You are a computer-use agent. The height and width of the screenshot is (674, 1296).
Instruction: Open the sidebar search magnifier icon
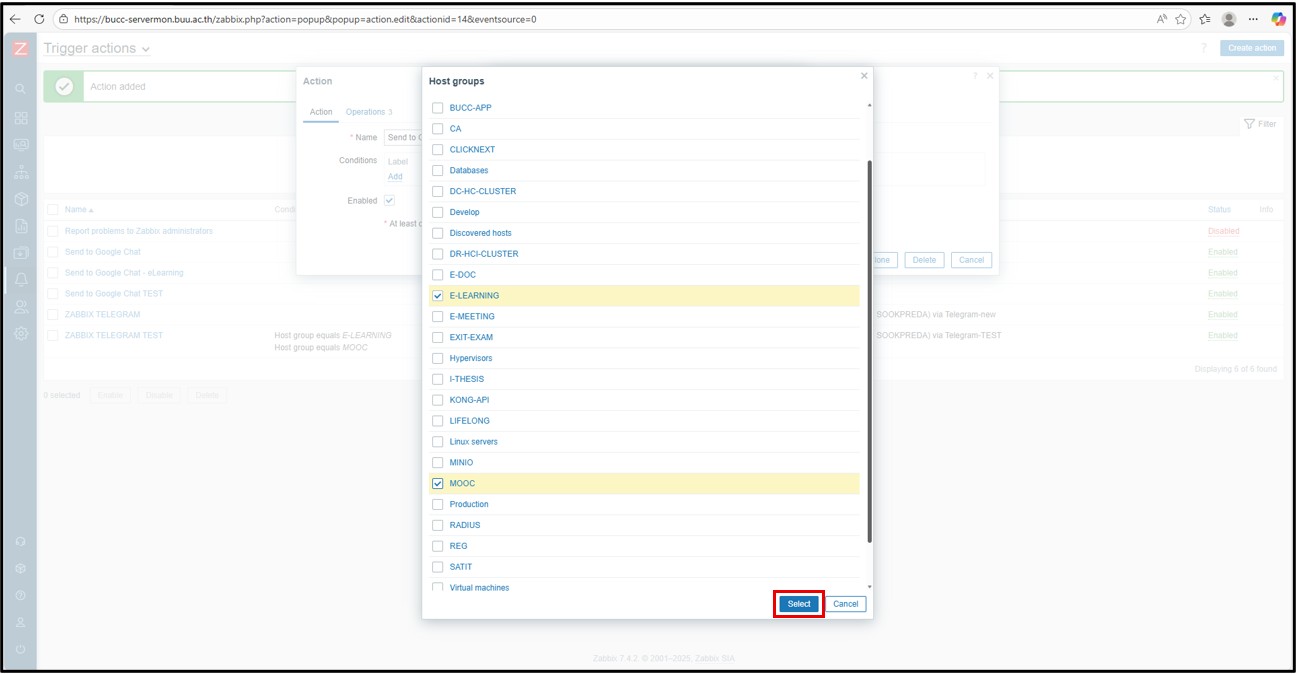(x=21, y=89)
